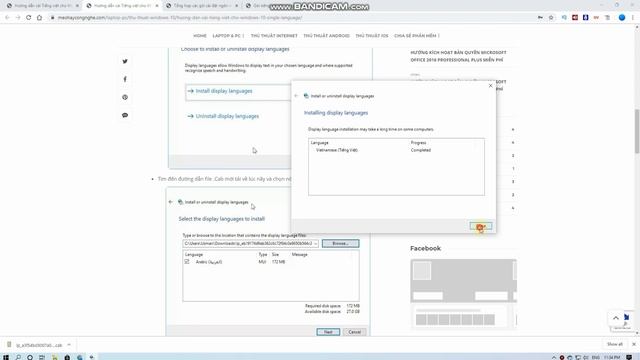Open taskbar search magnifier
The height and width of the screenshot is (360, 640).
[18, 357]
